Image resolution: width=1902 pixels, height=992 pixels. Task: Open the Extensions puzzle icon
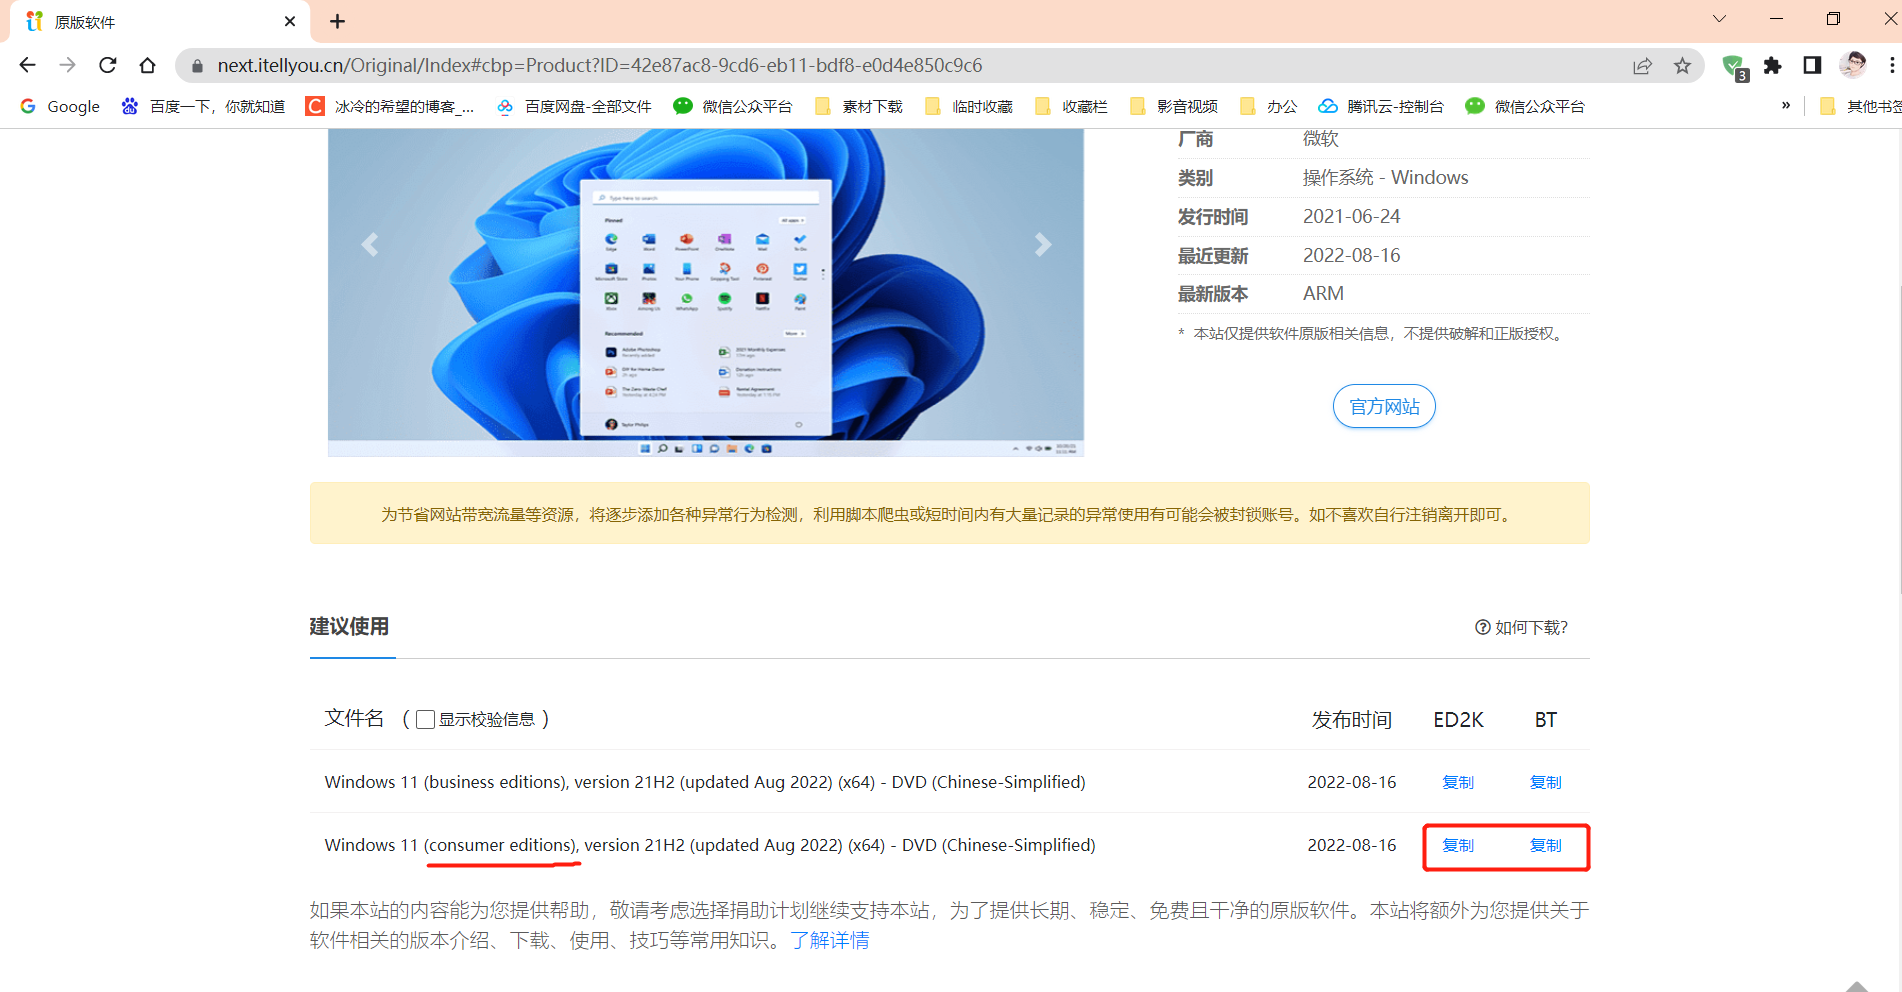point(1772,65)
